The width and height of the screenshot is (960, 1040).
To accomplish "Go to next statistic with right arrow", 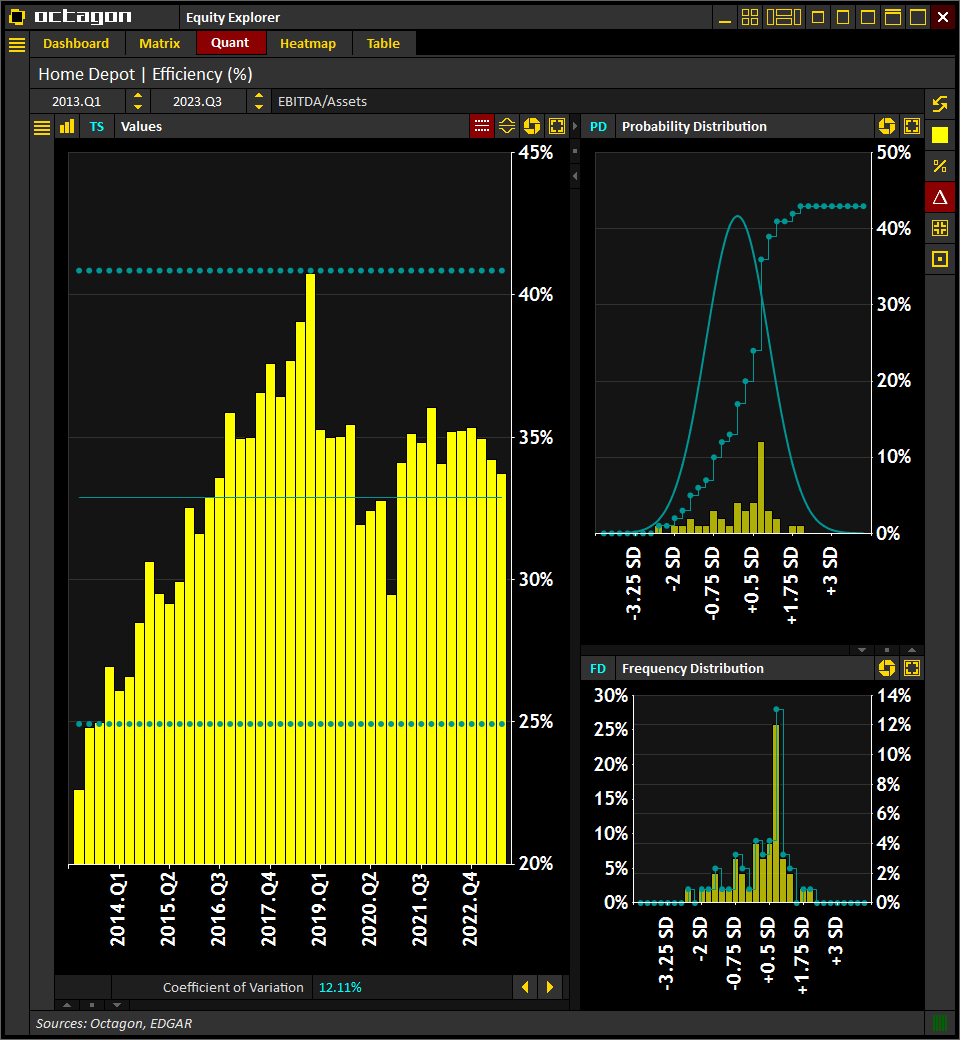I will pos(550,987).
